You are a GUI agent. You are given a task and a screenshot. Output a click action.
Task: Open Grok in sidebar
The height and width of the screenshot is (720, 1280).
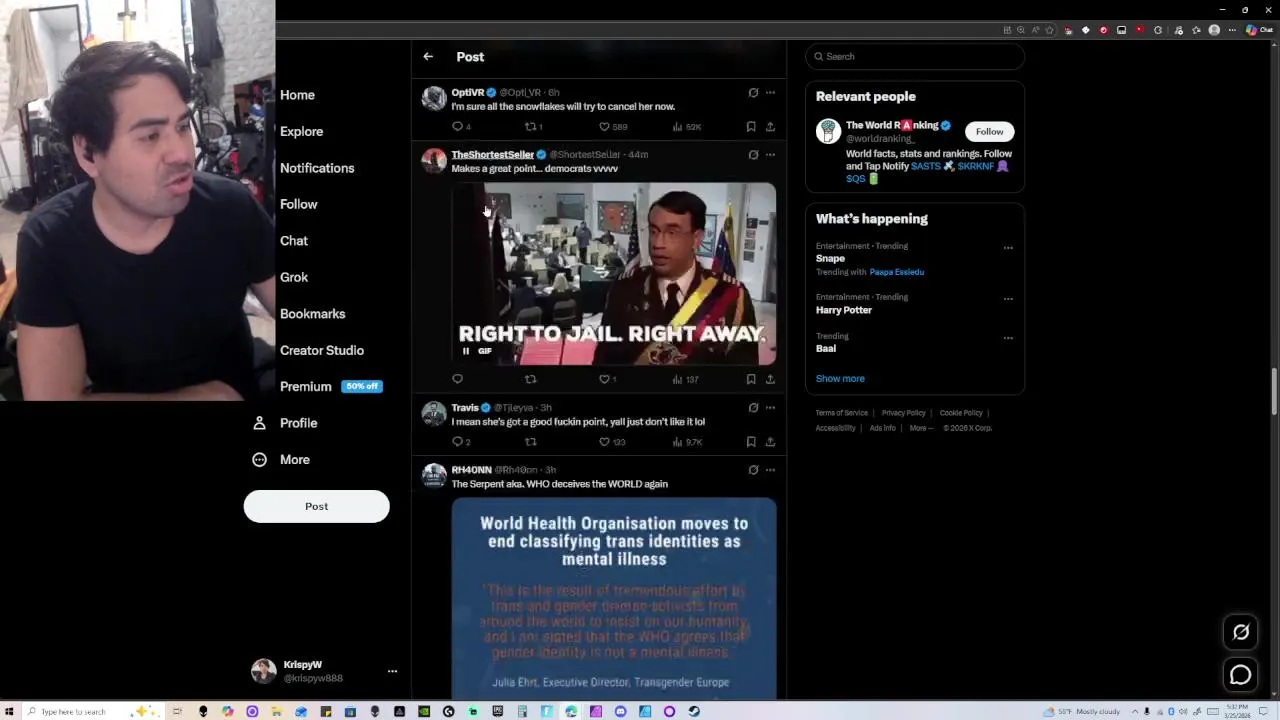[294, 277]
